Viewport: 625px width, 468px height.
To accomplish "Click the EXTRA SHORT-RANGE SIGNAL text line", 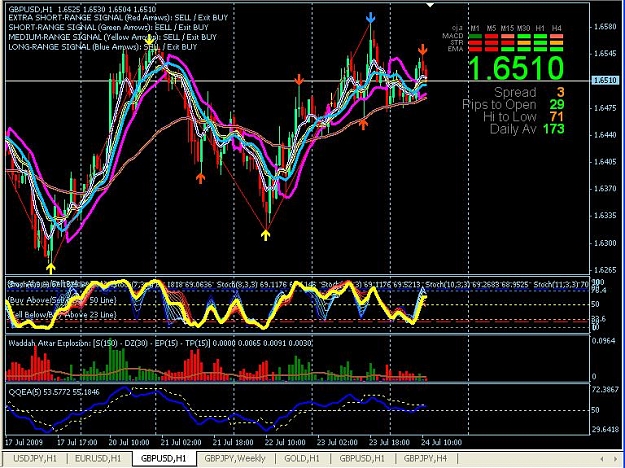I will click(118, 18).
